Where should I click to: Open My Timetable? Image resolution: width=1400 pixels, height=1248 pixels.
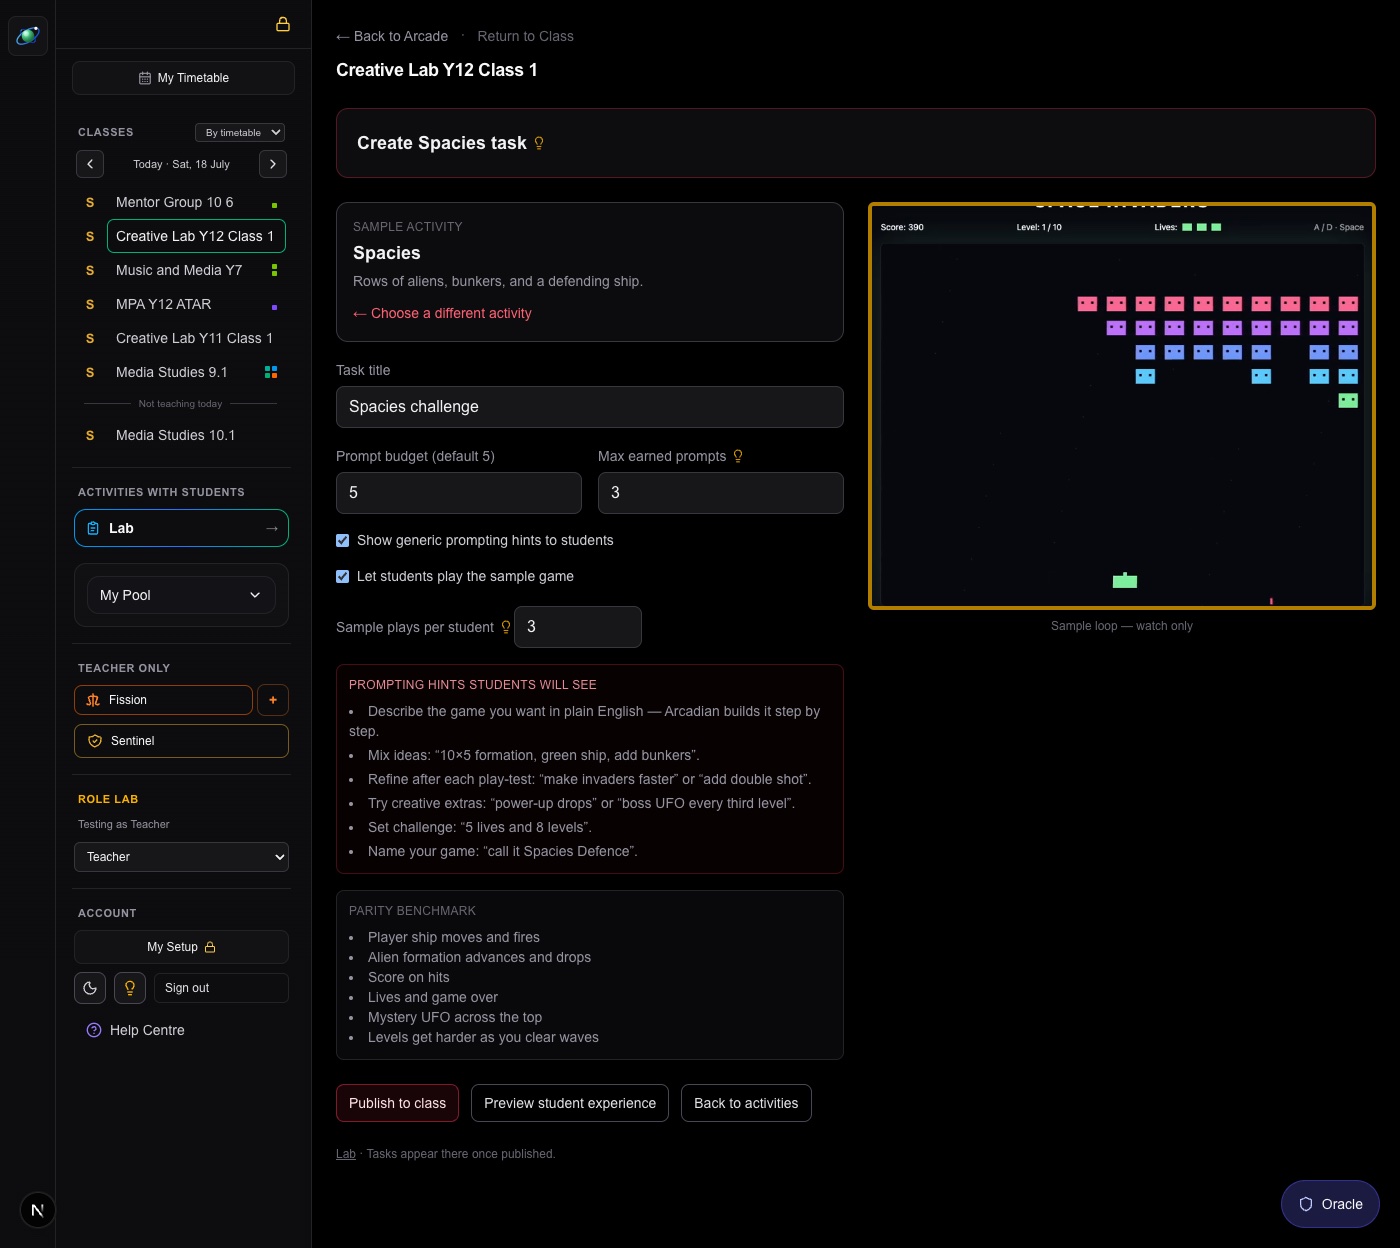183,78
